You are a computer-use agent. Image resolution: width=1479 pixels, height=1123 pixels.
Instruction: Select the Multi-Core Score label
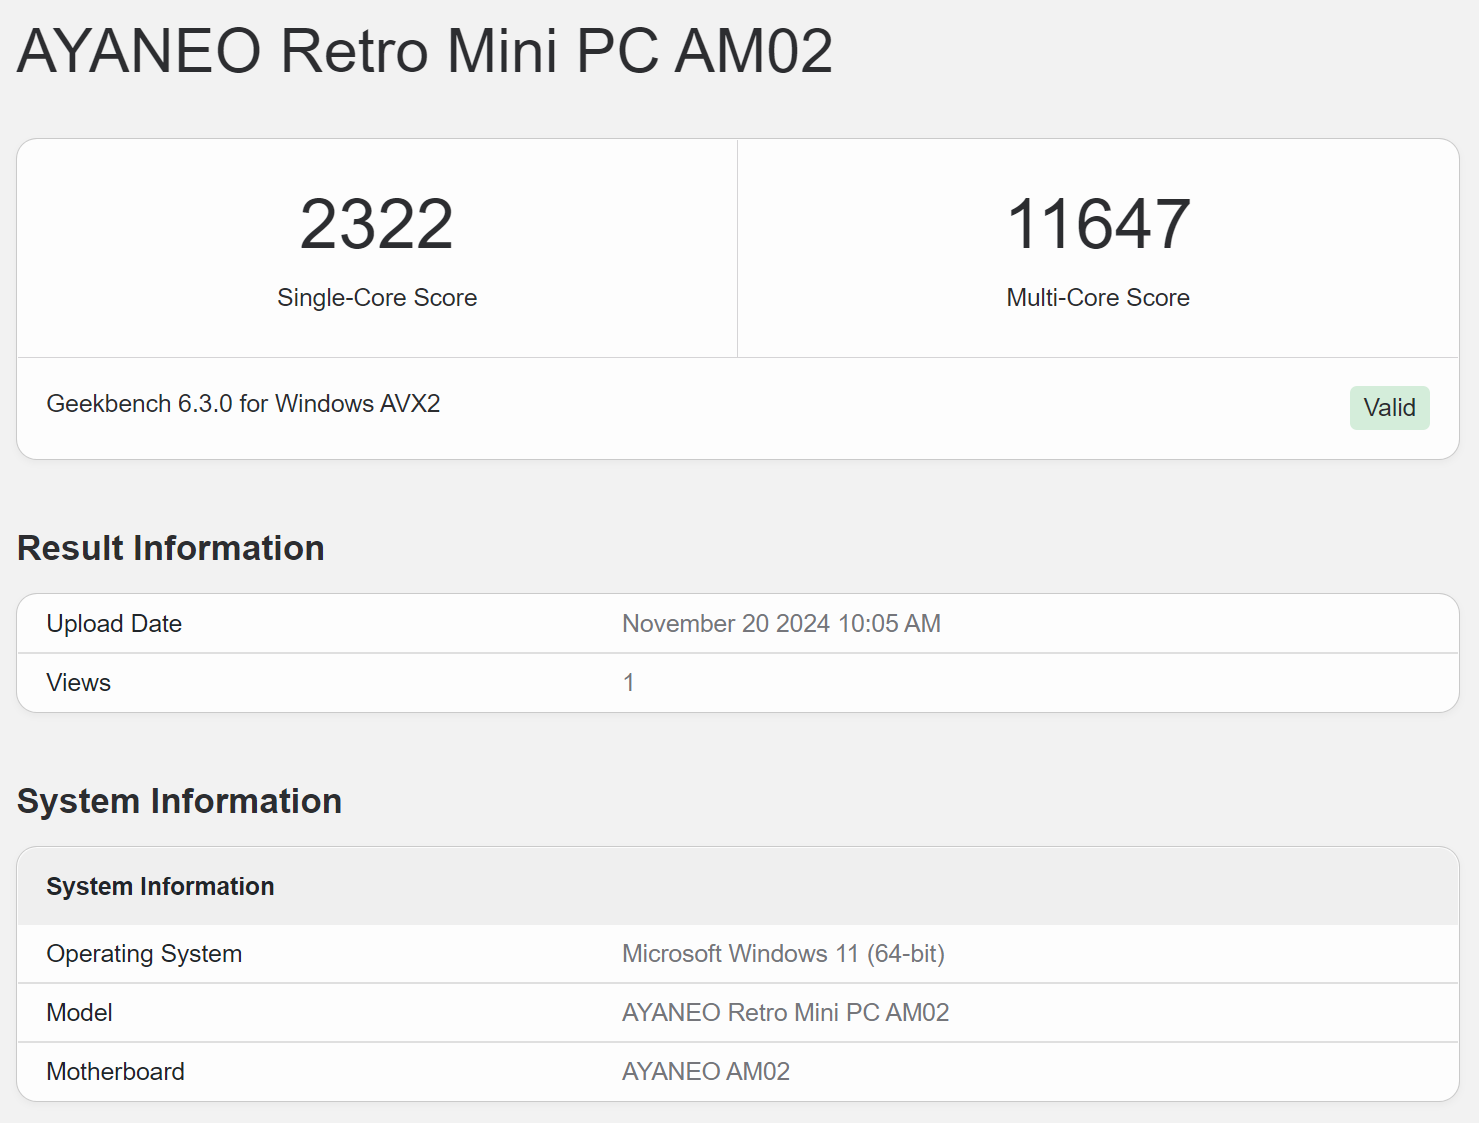point(1098,298)
